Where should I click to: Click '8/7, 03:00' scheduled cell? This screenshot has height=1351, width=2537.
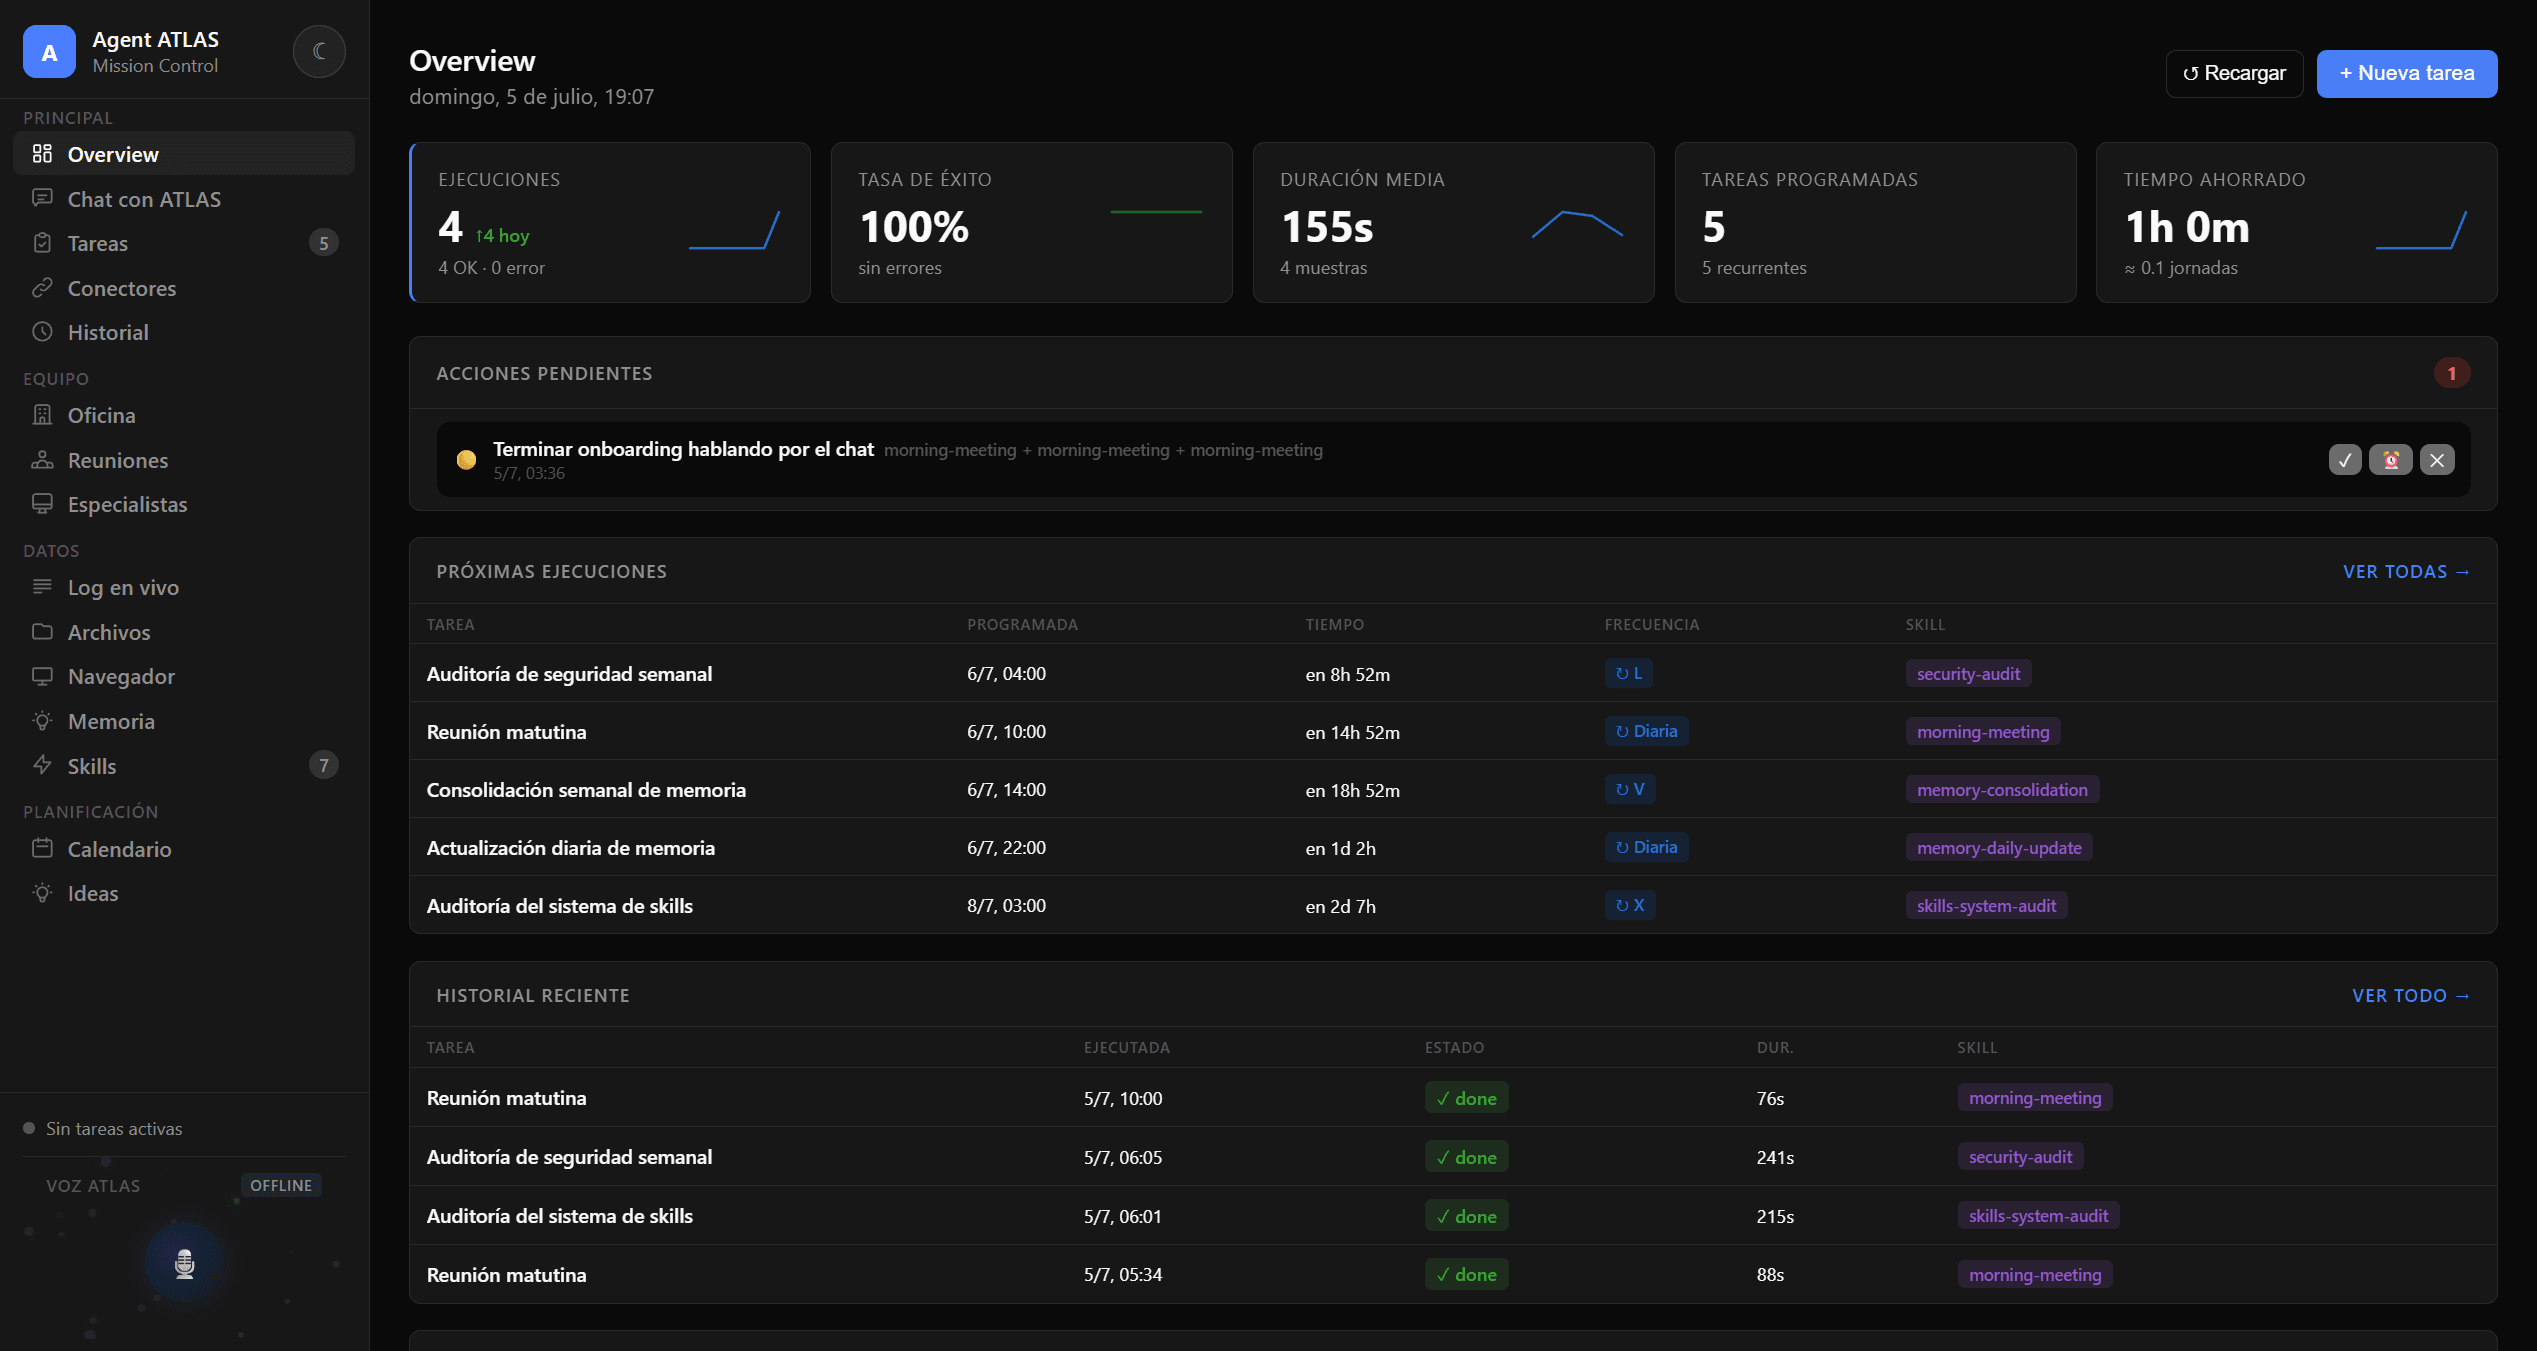tap(1006, 905)
